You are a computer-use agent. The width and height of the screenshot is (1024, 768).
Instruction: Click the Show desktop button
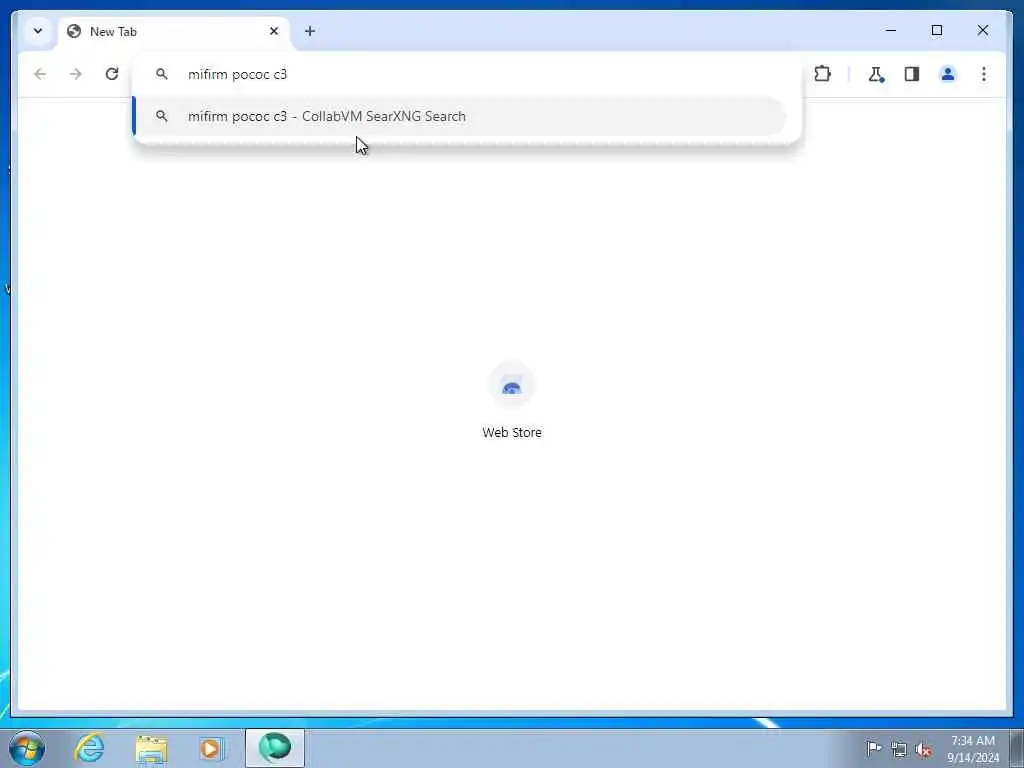tap(1017, 749)
